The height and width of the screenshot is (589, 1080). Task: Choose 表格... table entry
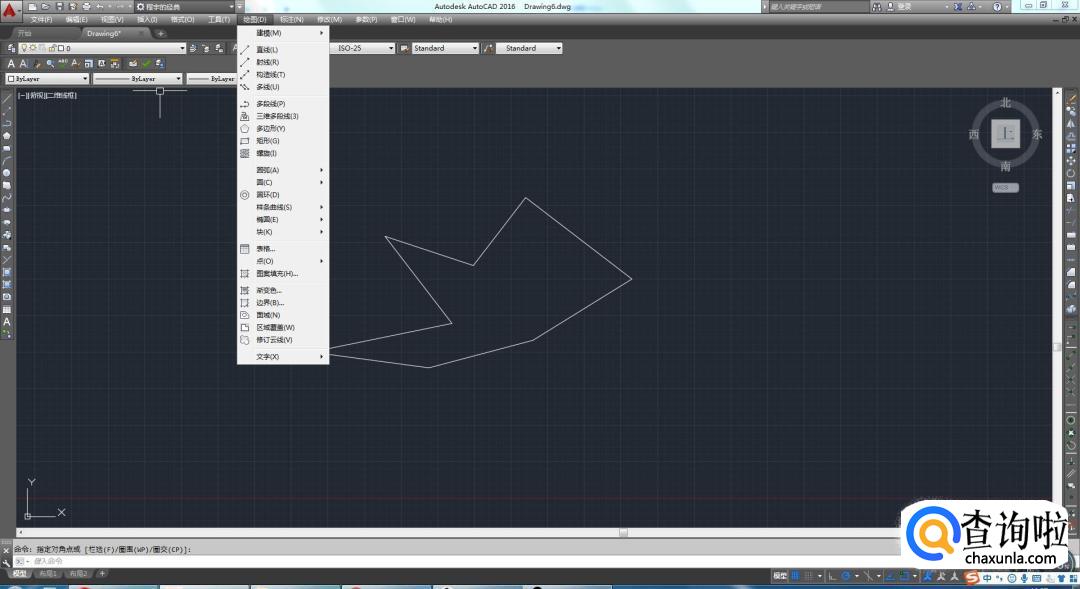(x=282, y=248)
